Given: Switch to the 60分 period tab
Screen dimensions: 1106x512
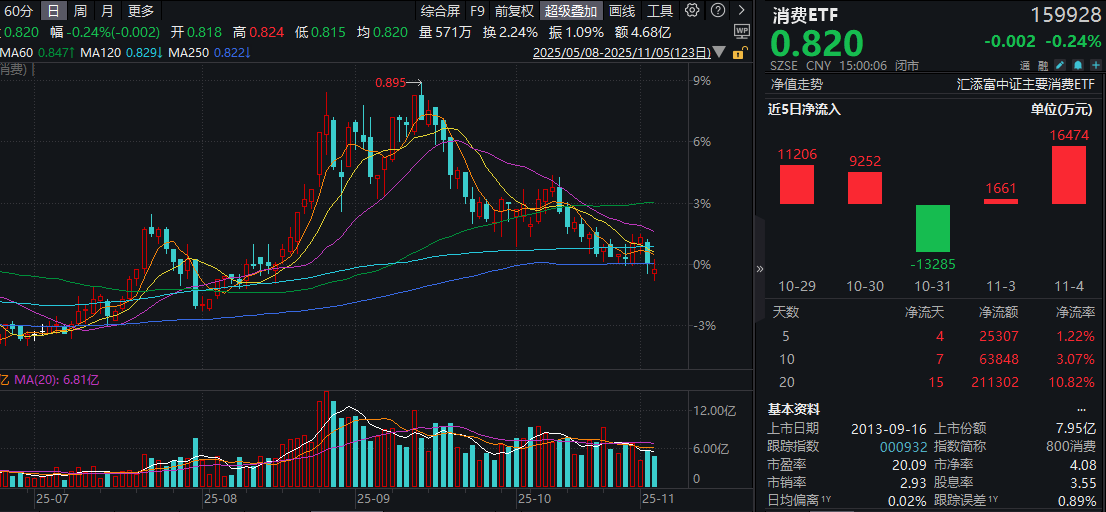Looking at the screenshot, I should pyautogui.click(x=17, y=11).
